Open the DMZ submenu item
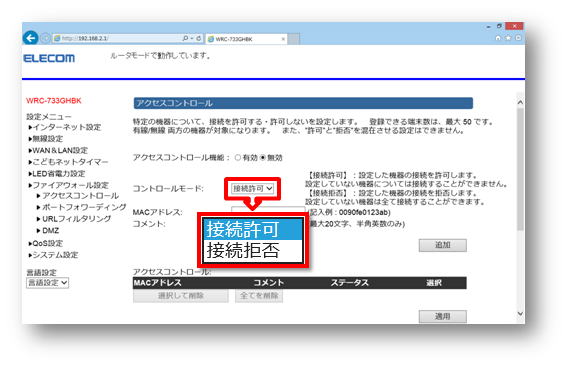The image size is (567, 366). [x=48, y=230]
